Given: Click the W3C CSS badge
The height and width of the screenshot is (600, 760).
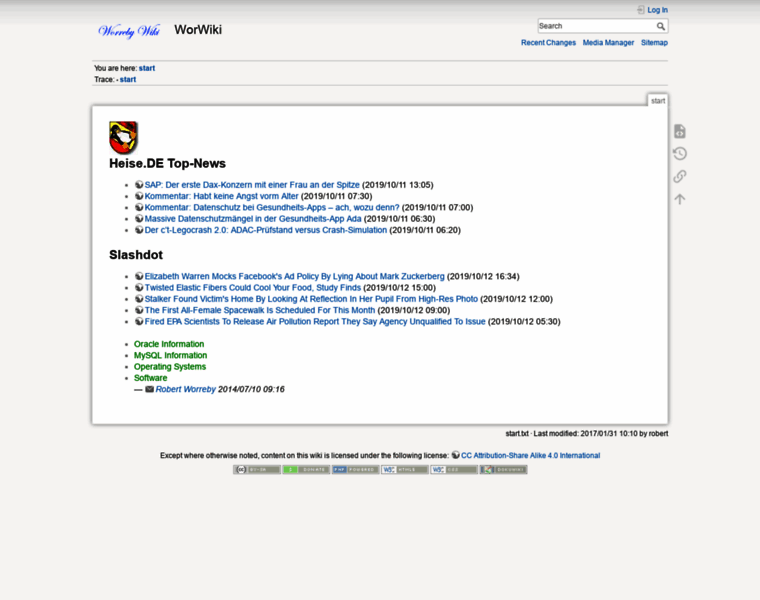Looking at the screenshot, I should click(454, 470).
